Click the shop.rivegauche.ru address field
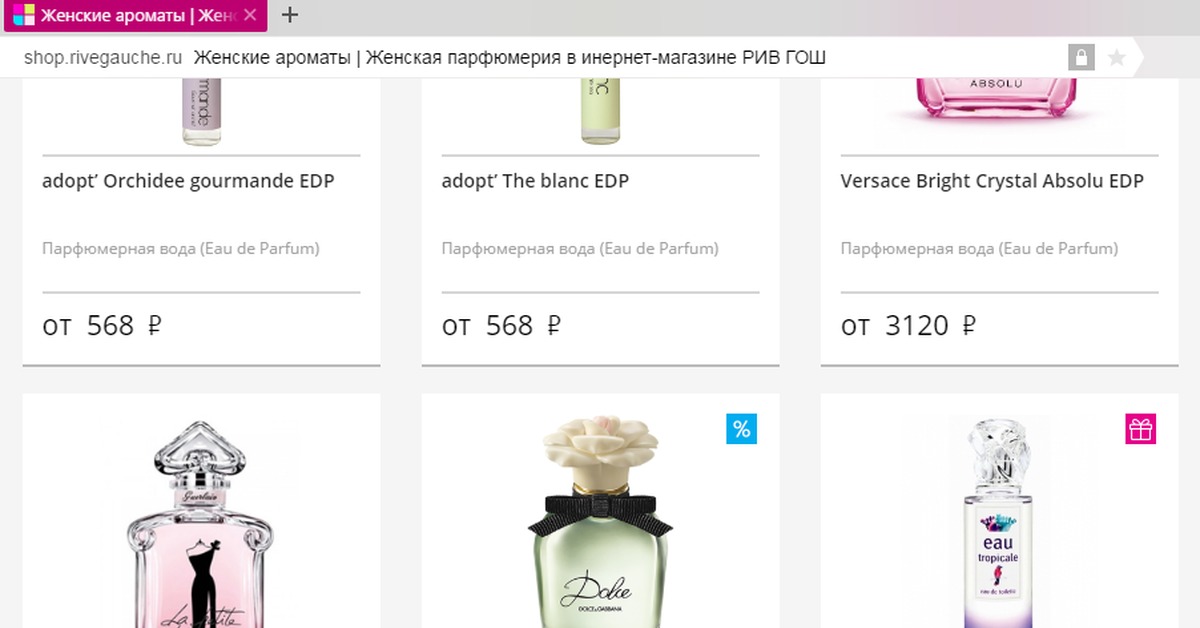 [104, 58]
